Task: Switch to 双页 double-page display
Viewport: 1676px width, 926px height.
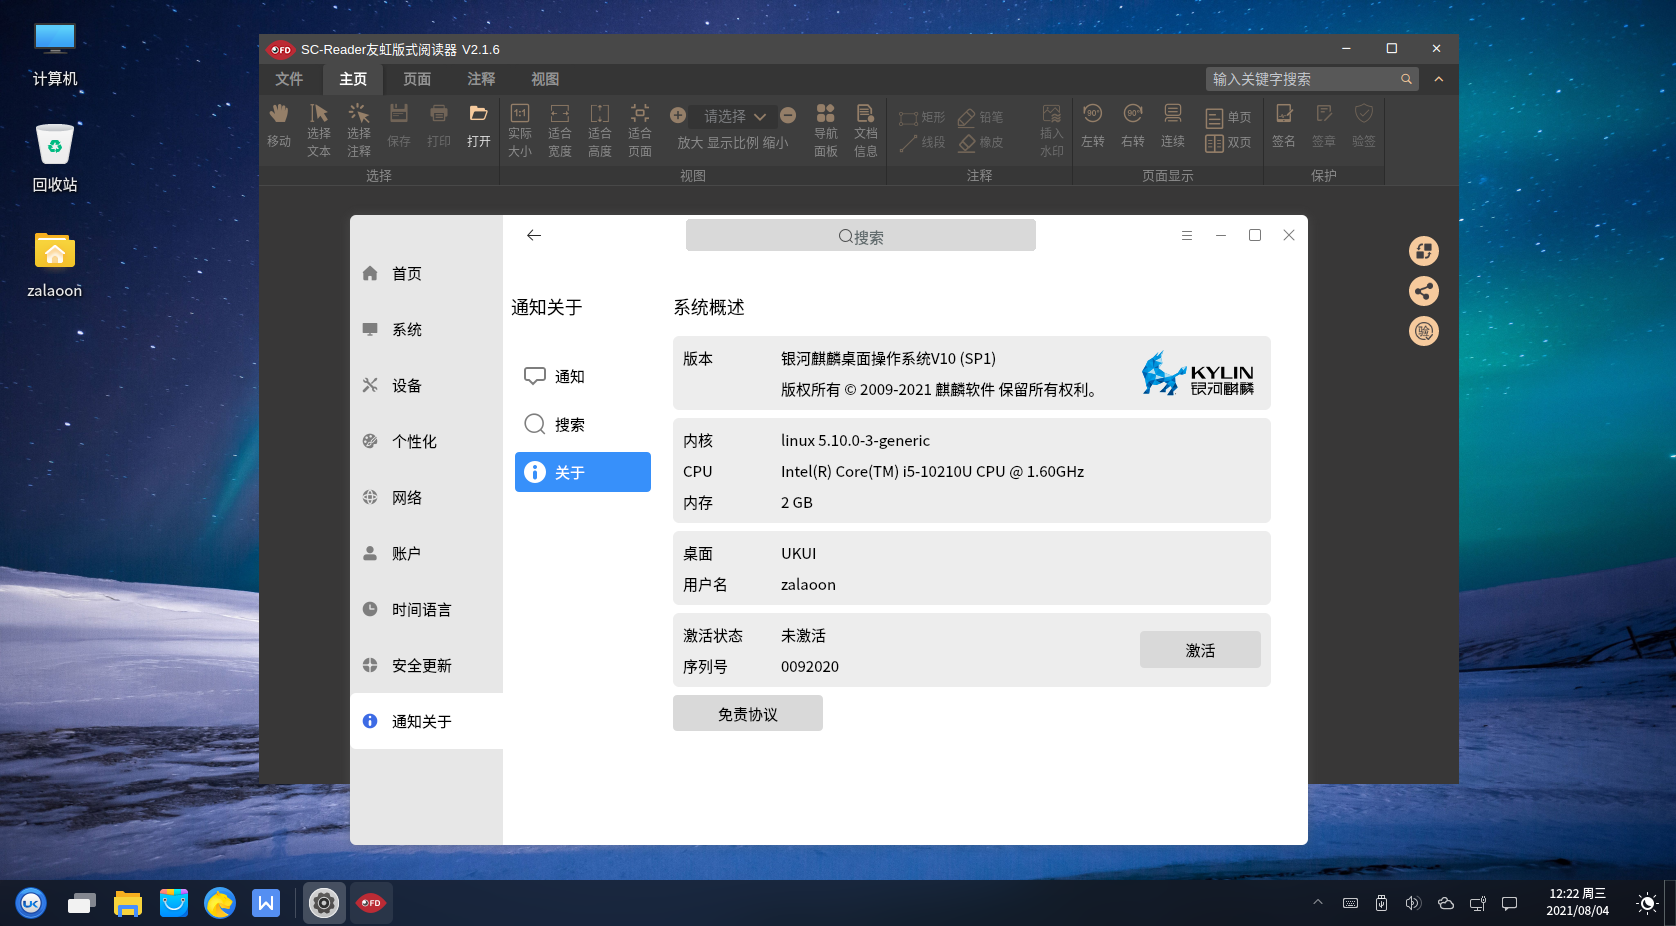Action: 1229,142
